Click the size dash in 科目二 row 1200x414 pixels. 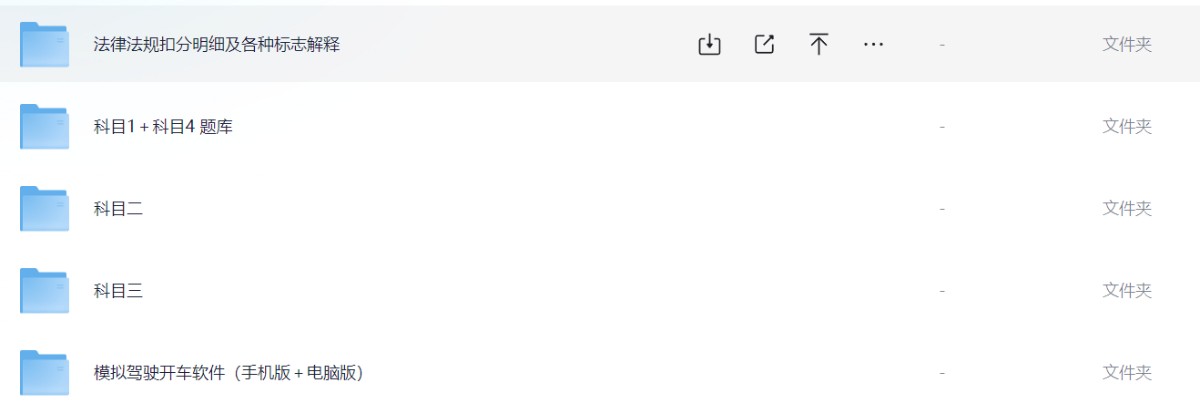(x=942, y=209)
